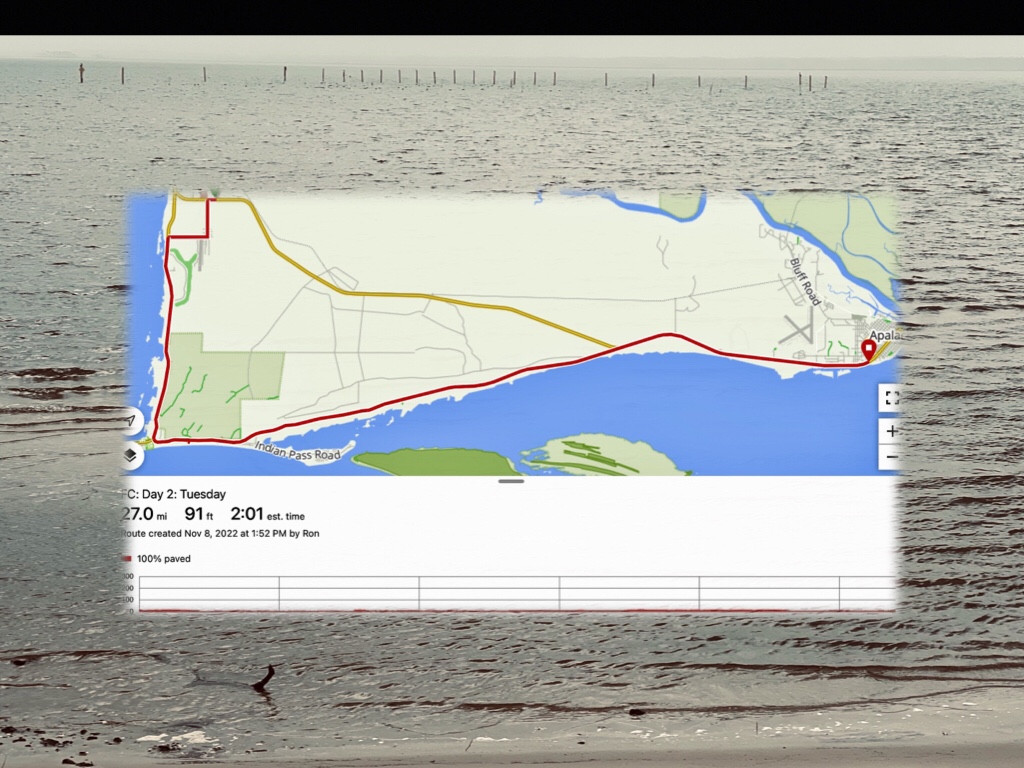Click the fullscreen map icon

(x=891, y=397)
